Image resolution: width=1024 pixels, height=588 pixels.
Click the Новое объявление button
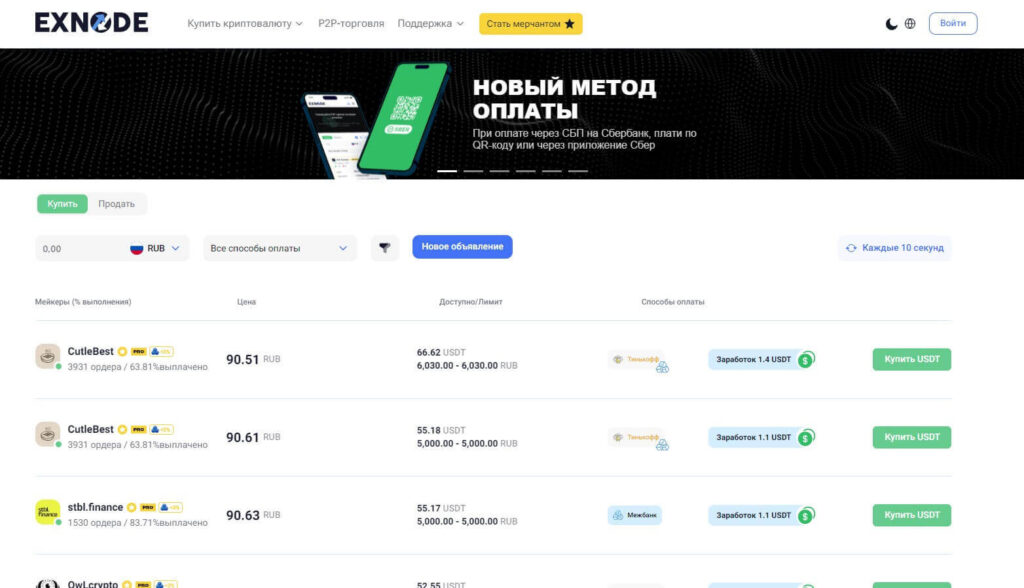461,246
